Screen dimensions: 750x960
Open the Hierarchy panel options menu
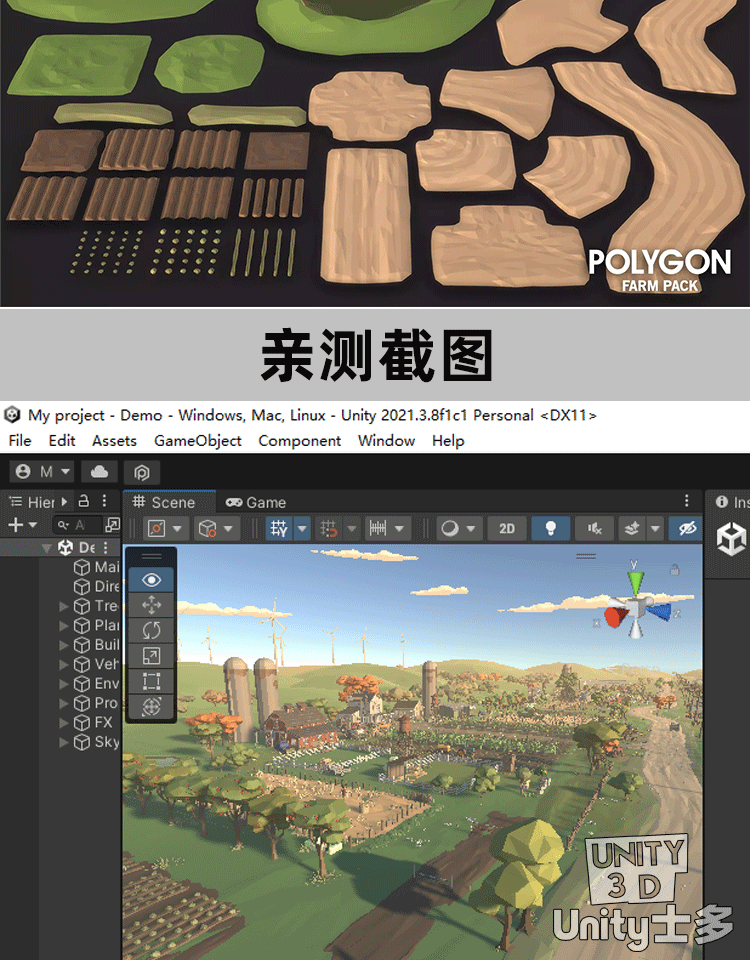pos(105,501)
